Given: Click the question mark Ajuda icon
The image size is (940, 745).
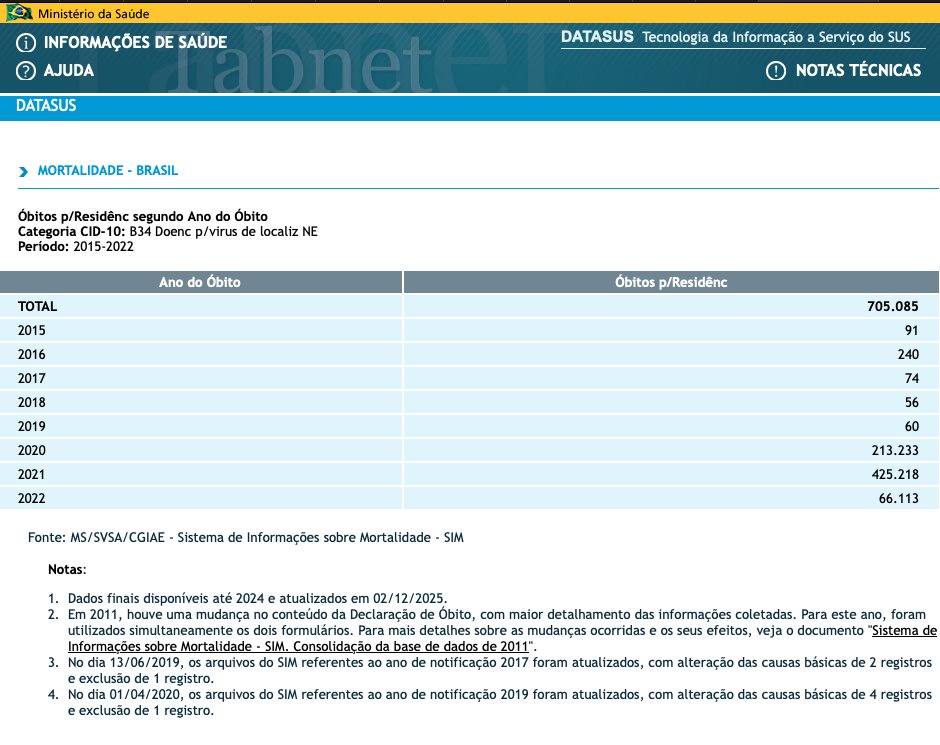Looking at the screenshot, I should tap(26, 71).
